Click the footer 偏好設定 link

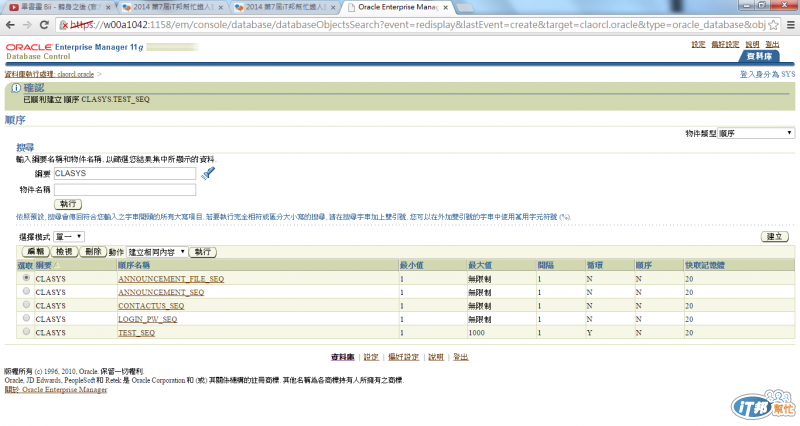tap(403, 357)
